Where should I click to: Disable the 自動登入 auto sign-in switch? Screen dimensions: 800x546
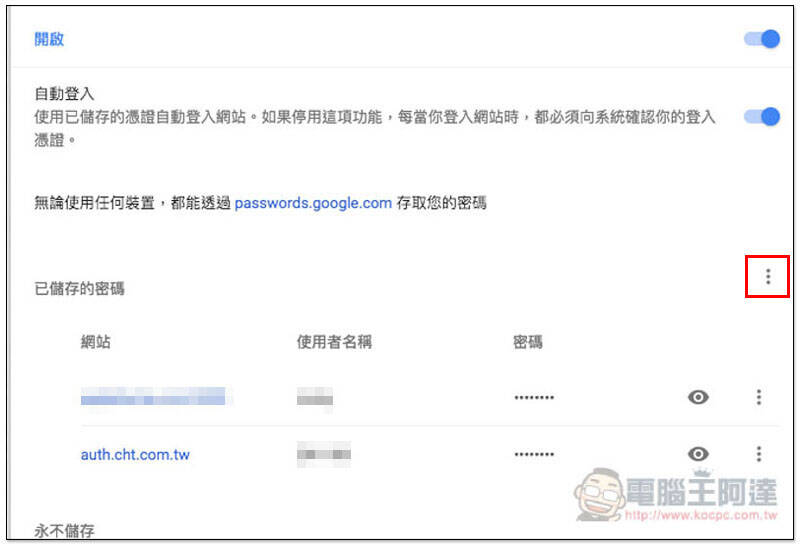(x=762, y=117)
